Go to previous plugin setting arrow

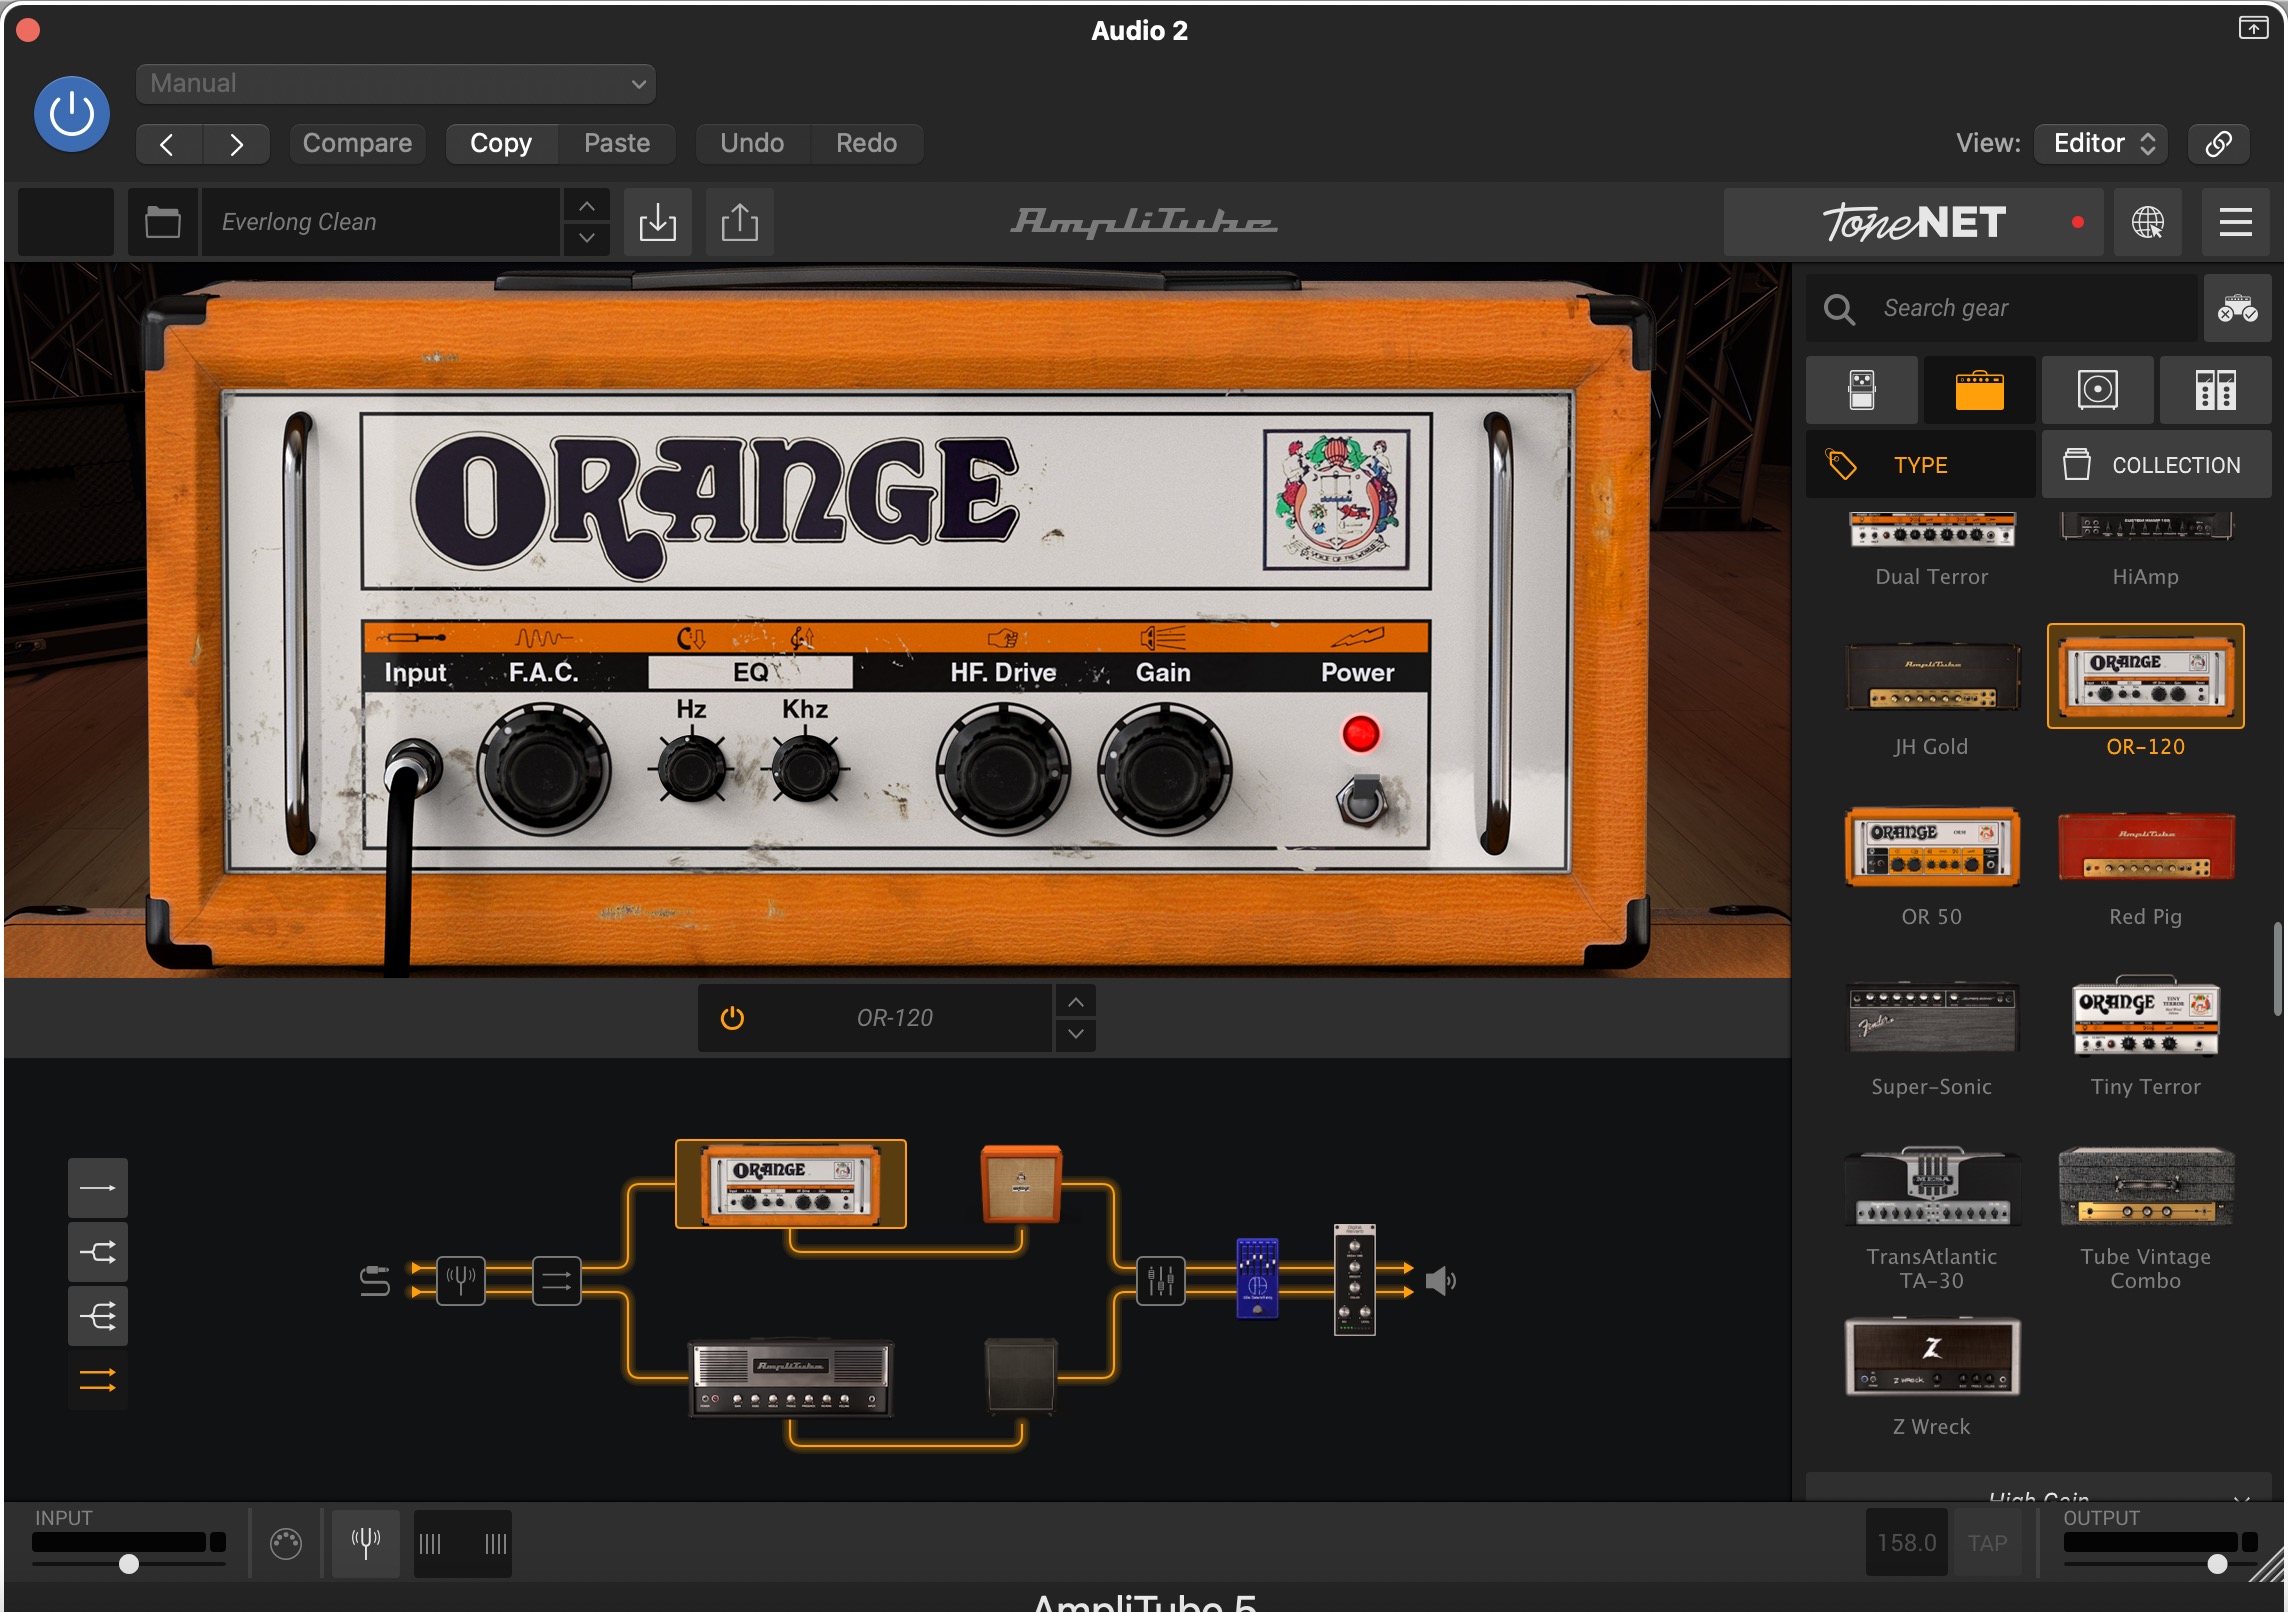click(168, 144)
